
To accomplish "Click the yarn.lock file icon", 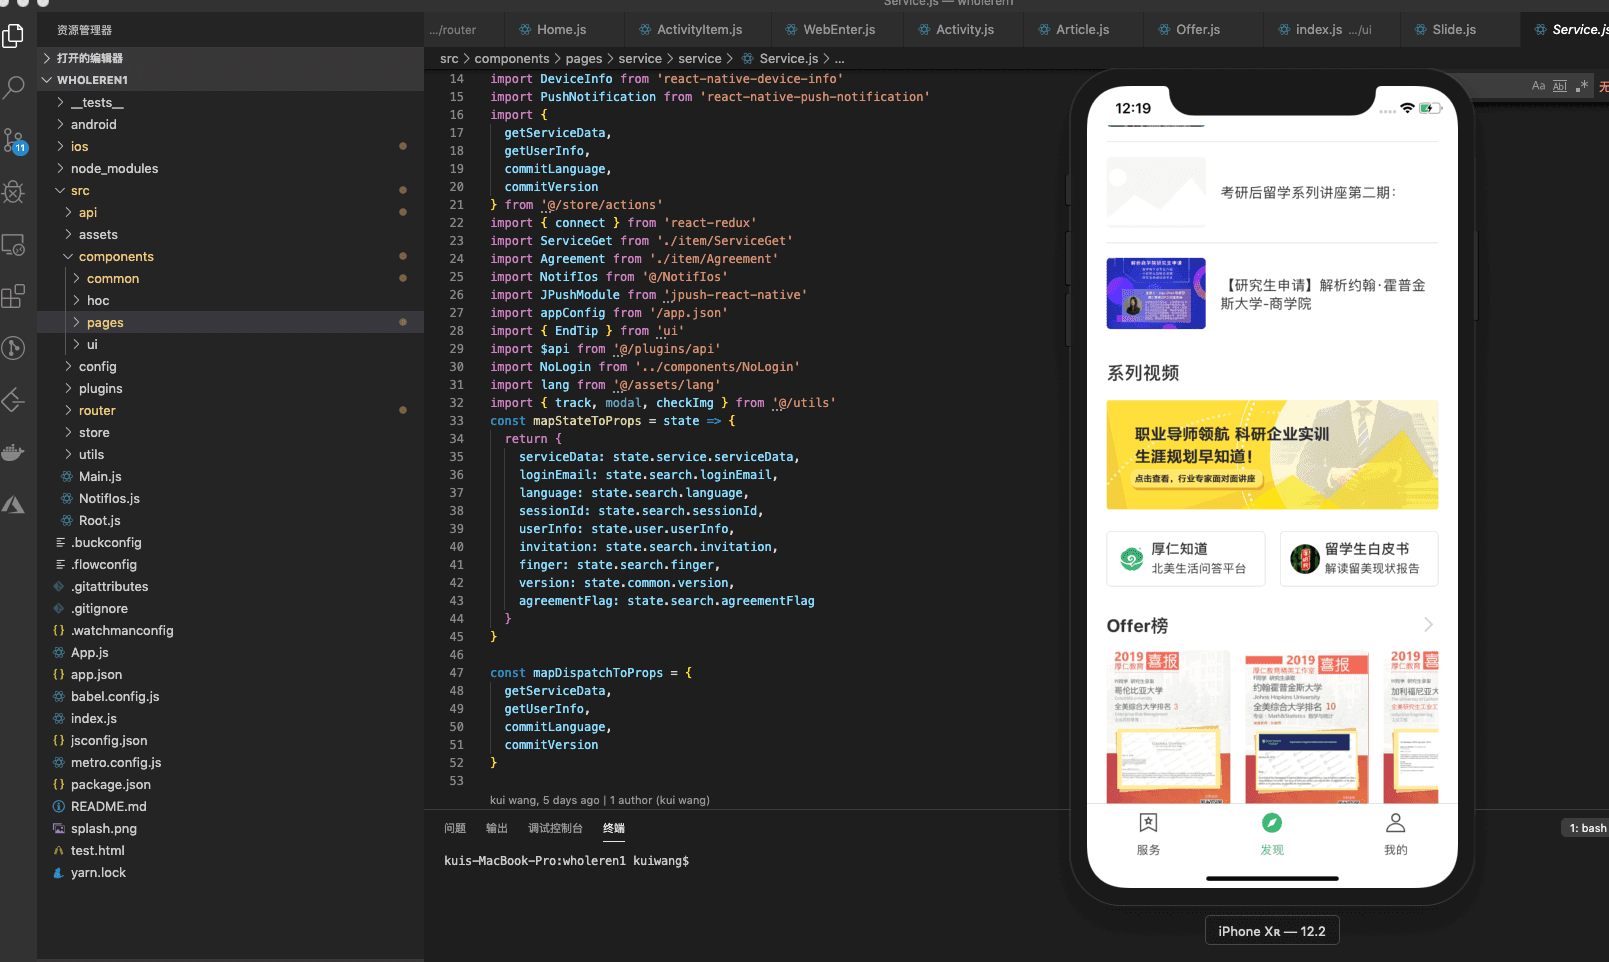I will tap(59, 872).
